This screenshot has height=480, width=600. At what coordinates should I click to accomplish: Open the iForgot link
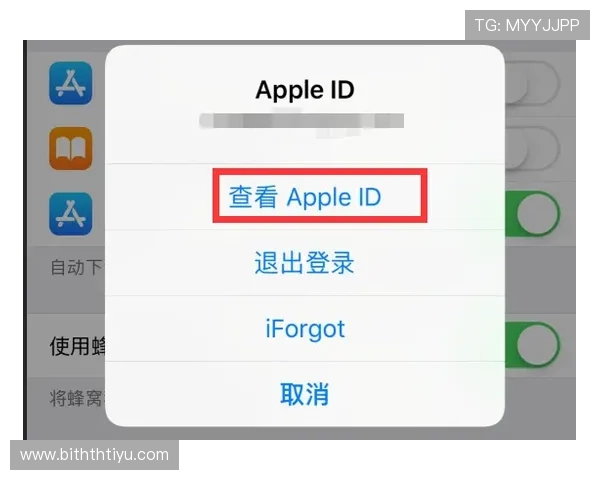coord(305,329)
